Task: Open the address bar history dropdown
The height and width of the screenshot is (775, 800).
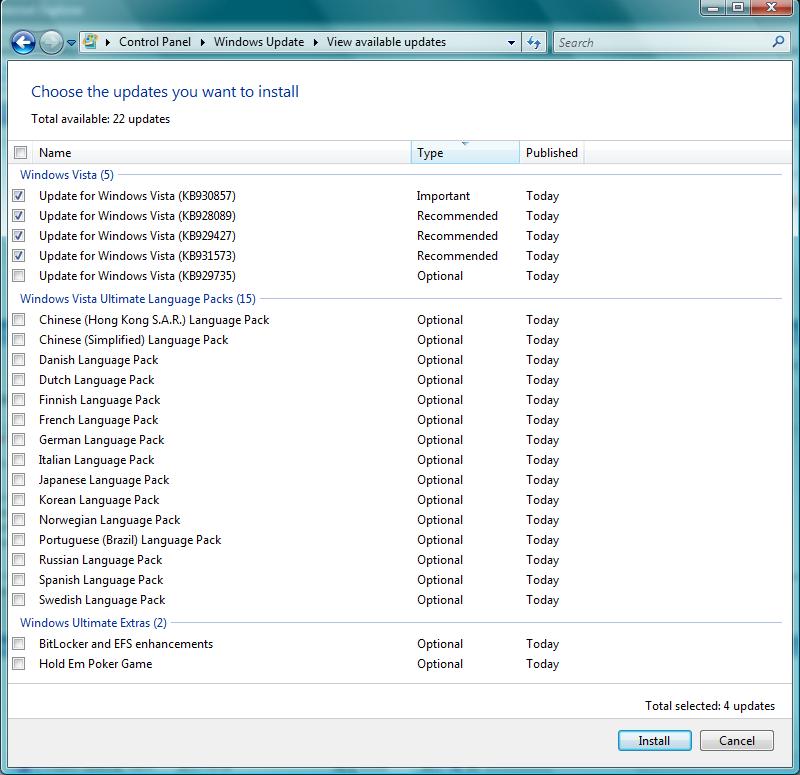Action: click(511, 43)
